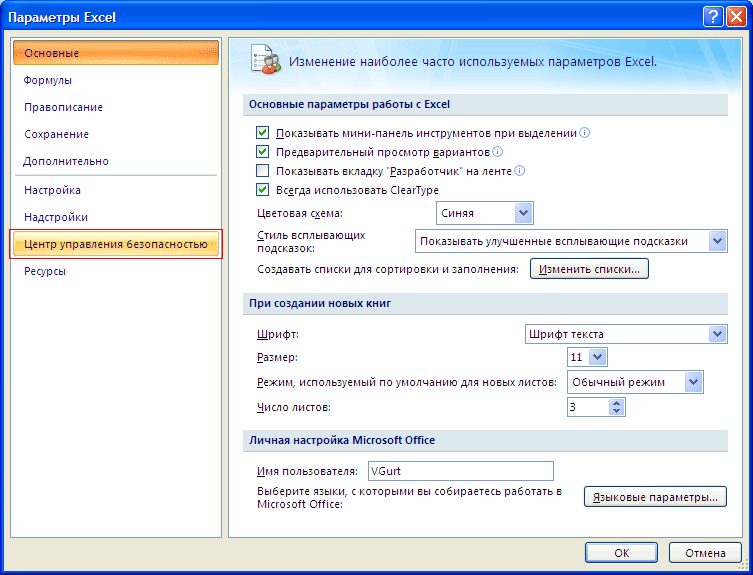
Task: Select Надстройки category
Action: (116, 217)
